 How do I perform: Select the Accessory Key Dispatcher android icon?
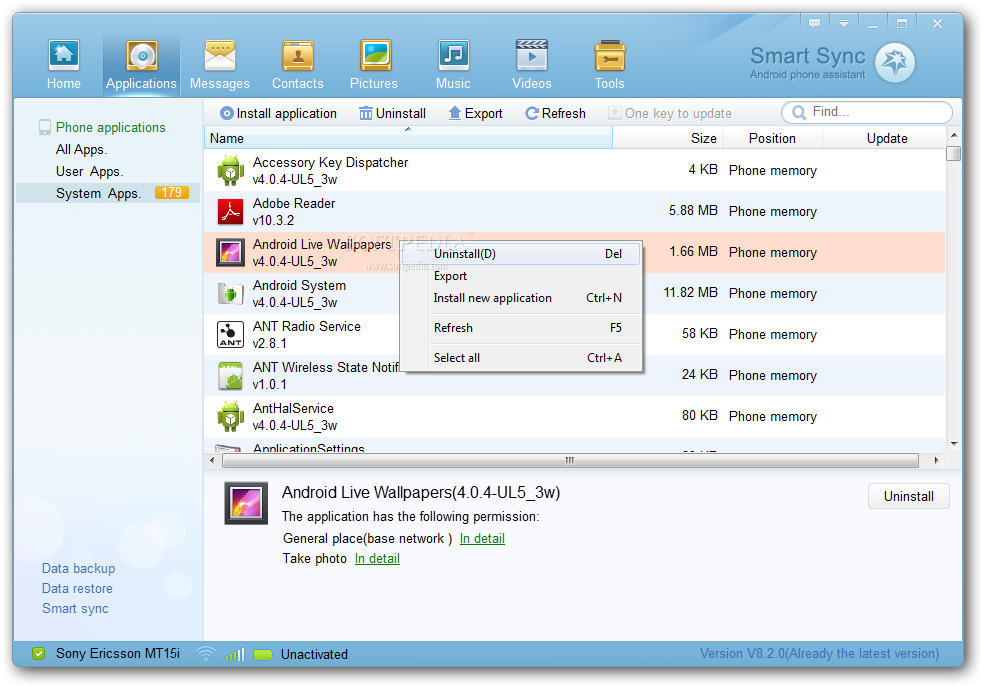[230, 171]
